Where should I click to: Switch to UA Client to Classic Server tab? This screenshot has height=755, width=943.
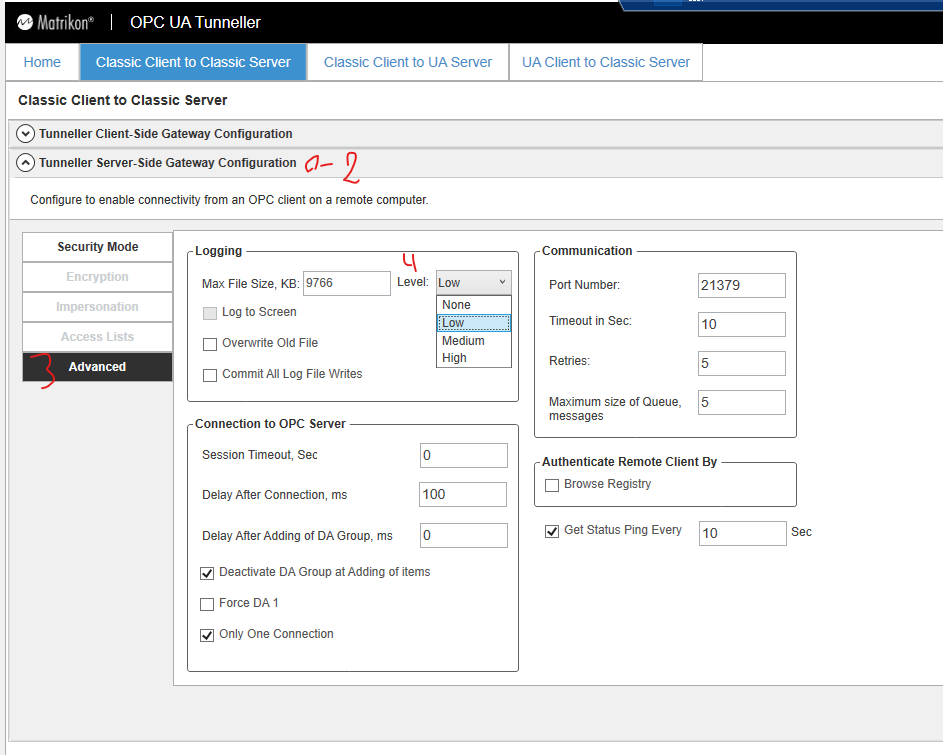pyautogui.click(x=606, y=62)
